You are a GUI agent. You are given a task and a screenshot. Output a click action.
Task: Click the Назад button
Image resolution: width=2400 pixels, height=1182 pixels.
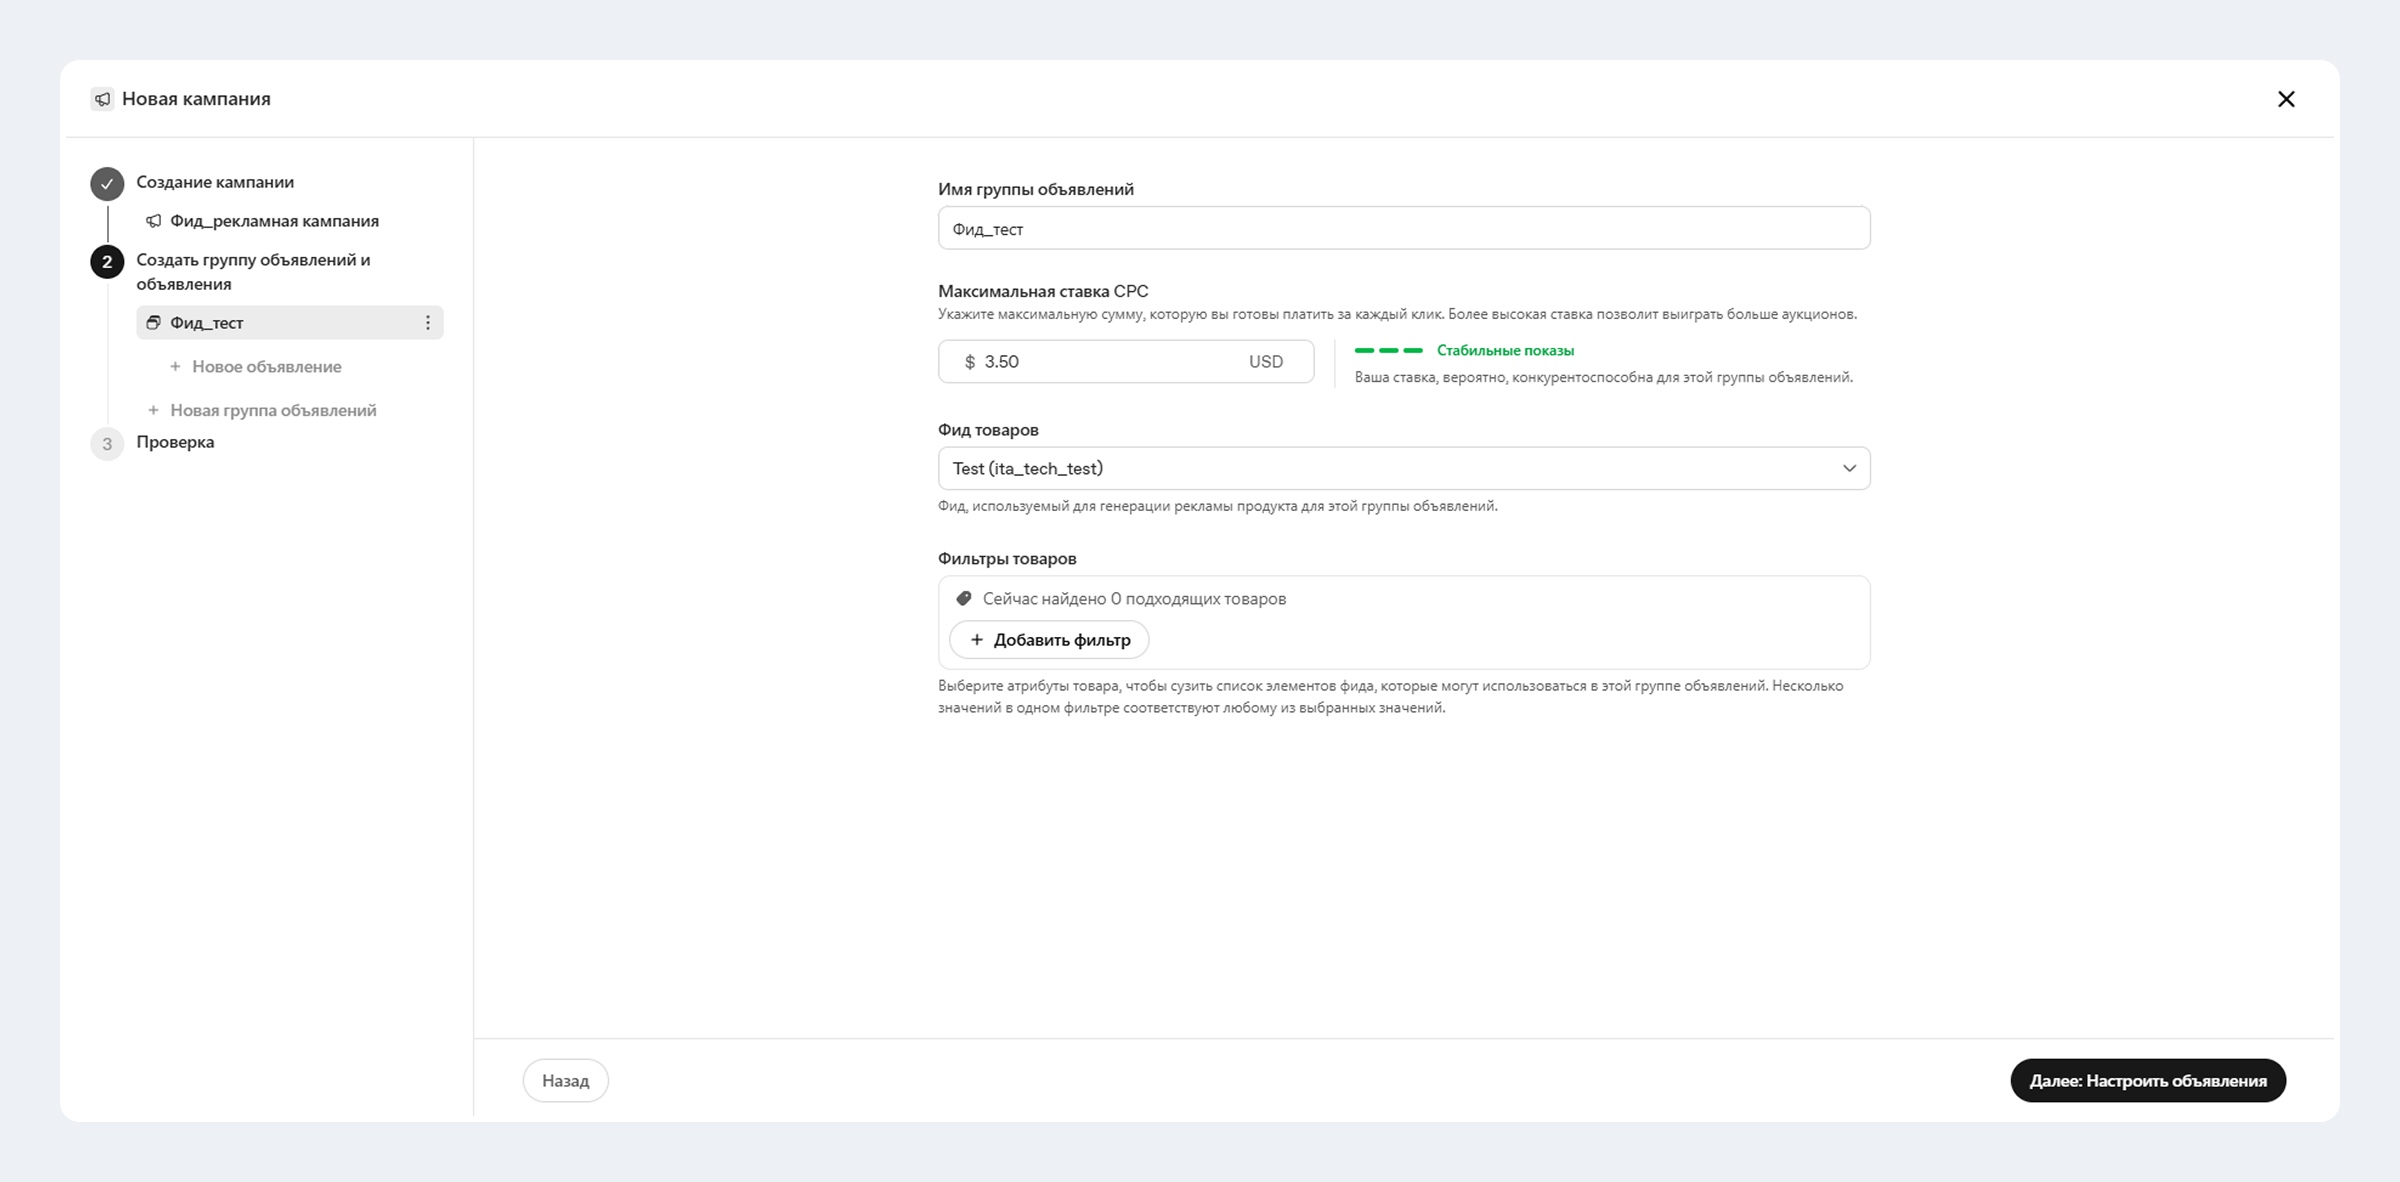tap(566, 1081)
